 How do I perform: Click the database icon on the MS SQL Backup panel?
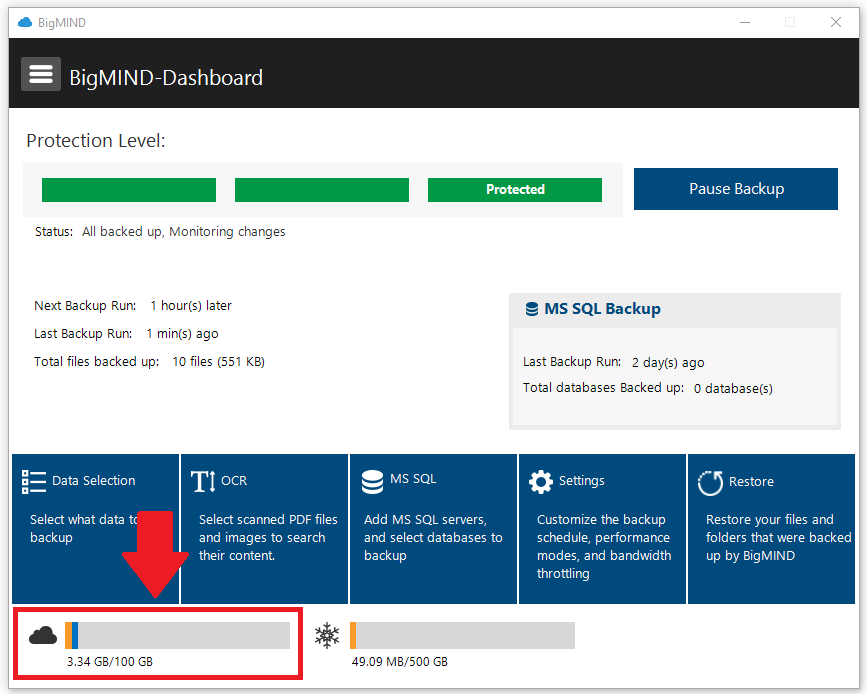click(x=531, y=309)
